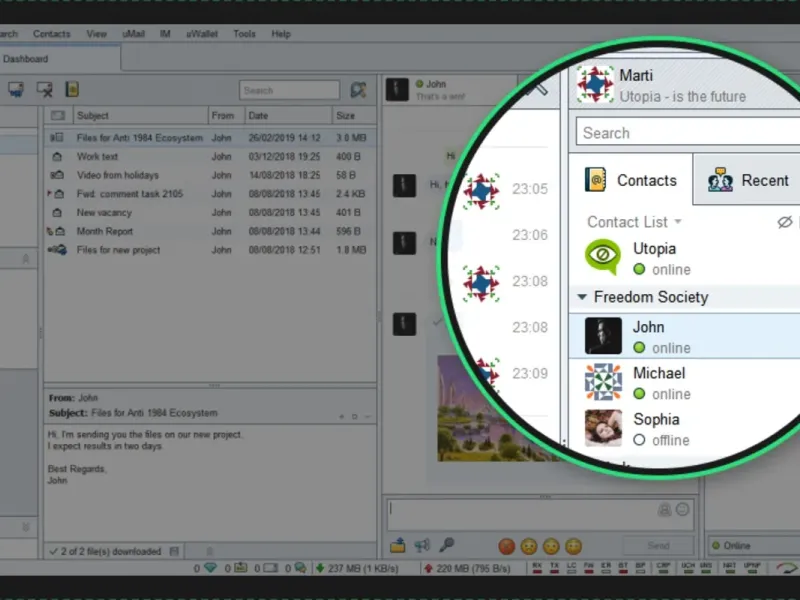Click the status bar contact requests icon
The width and height of the screenshot is (800, 600).
pyautogui.click(x=240, y=568)
